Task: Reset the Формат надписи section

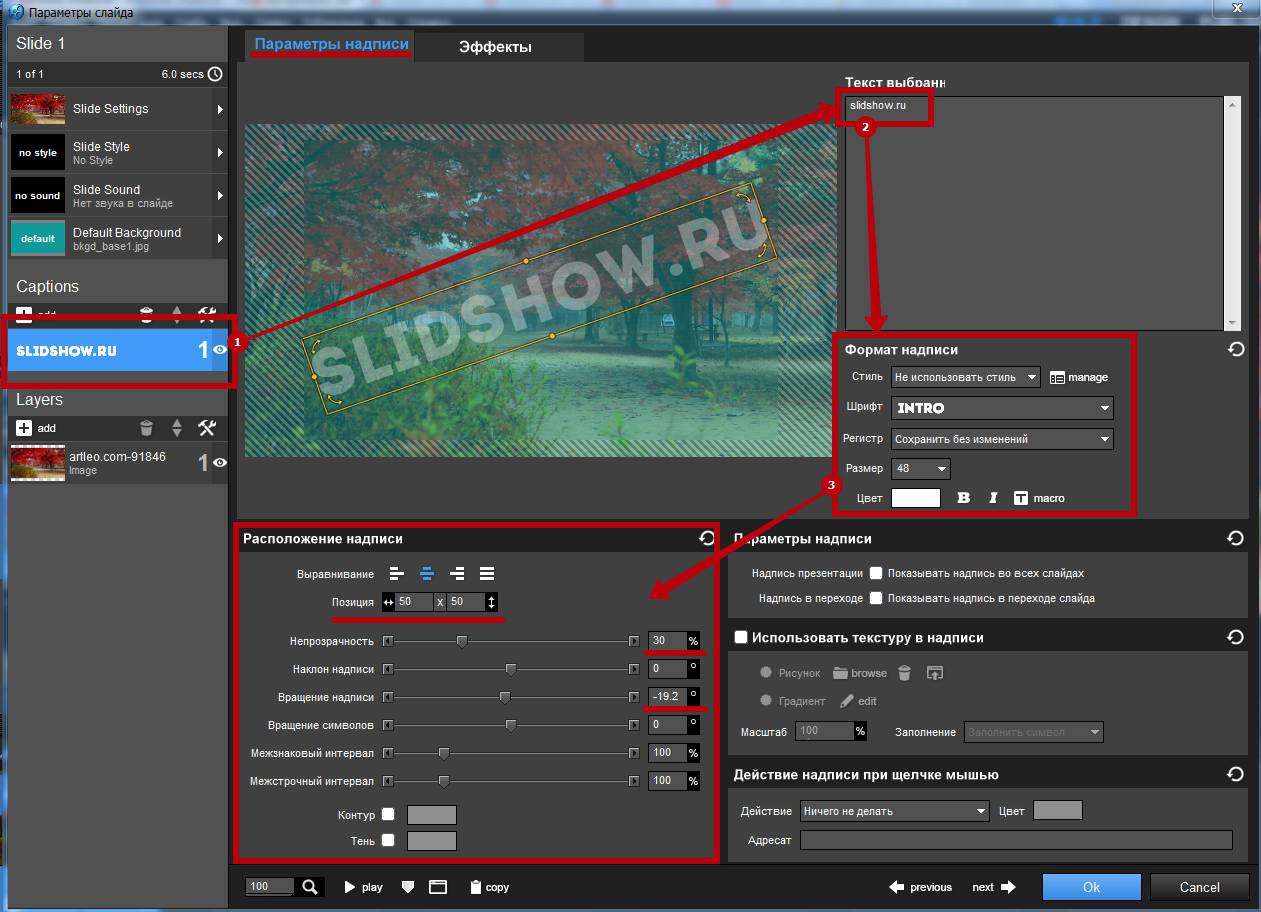Action: pos(1236,350)
